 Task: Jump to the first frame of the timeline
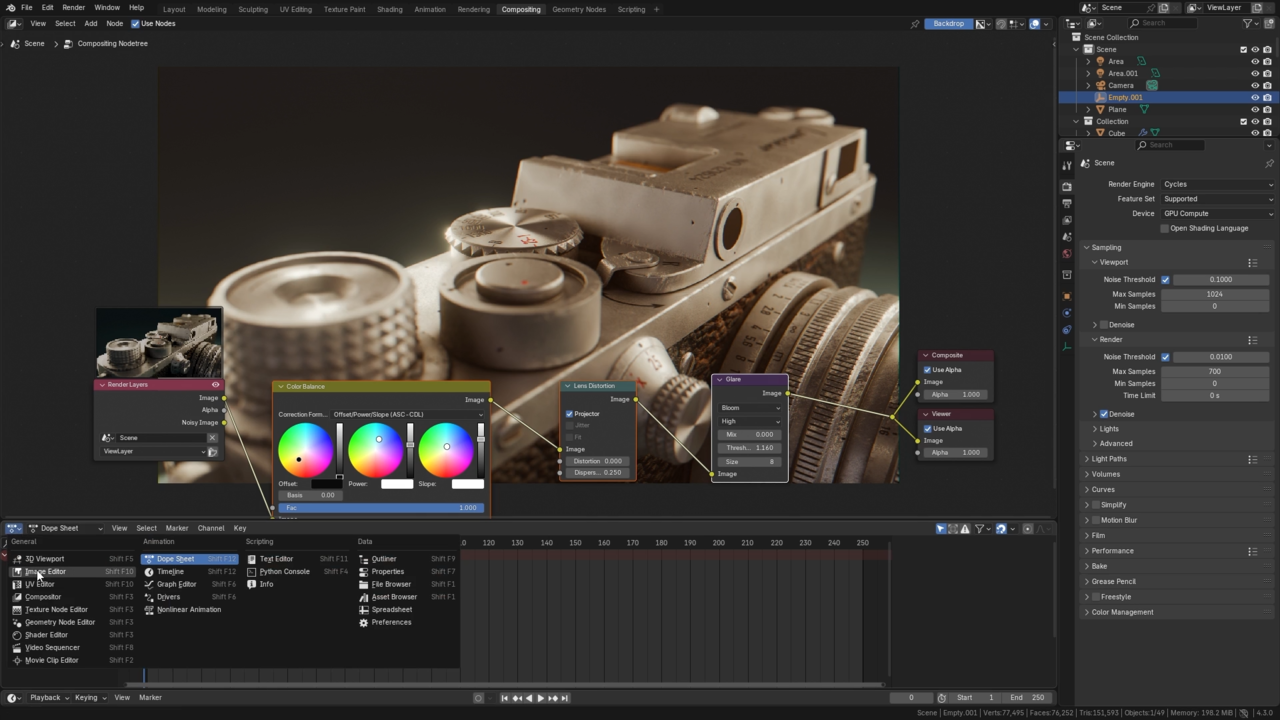pyautogui.click(x=504, y=698)
